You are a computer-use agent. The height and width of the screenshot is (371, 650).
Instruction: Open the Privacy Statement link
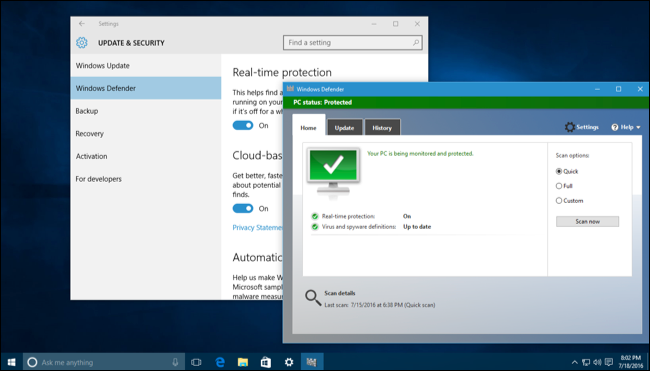(257, 227)
